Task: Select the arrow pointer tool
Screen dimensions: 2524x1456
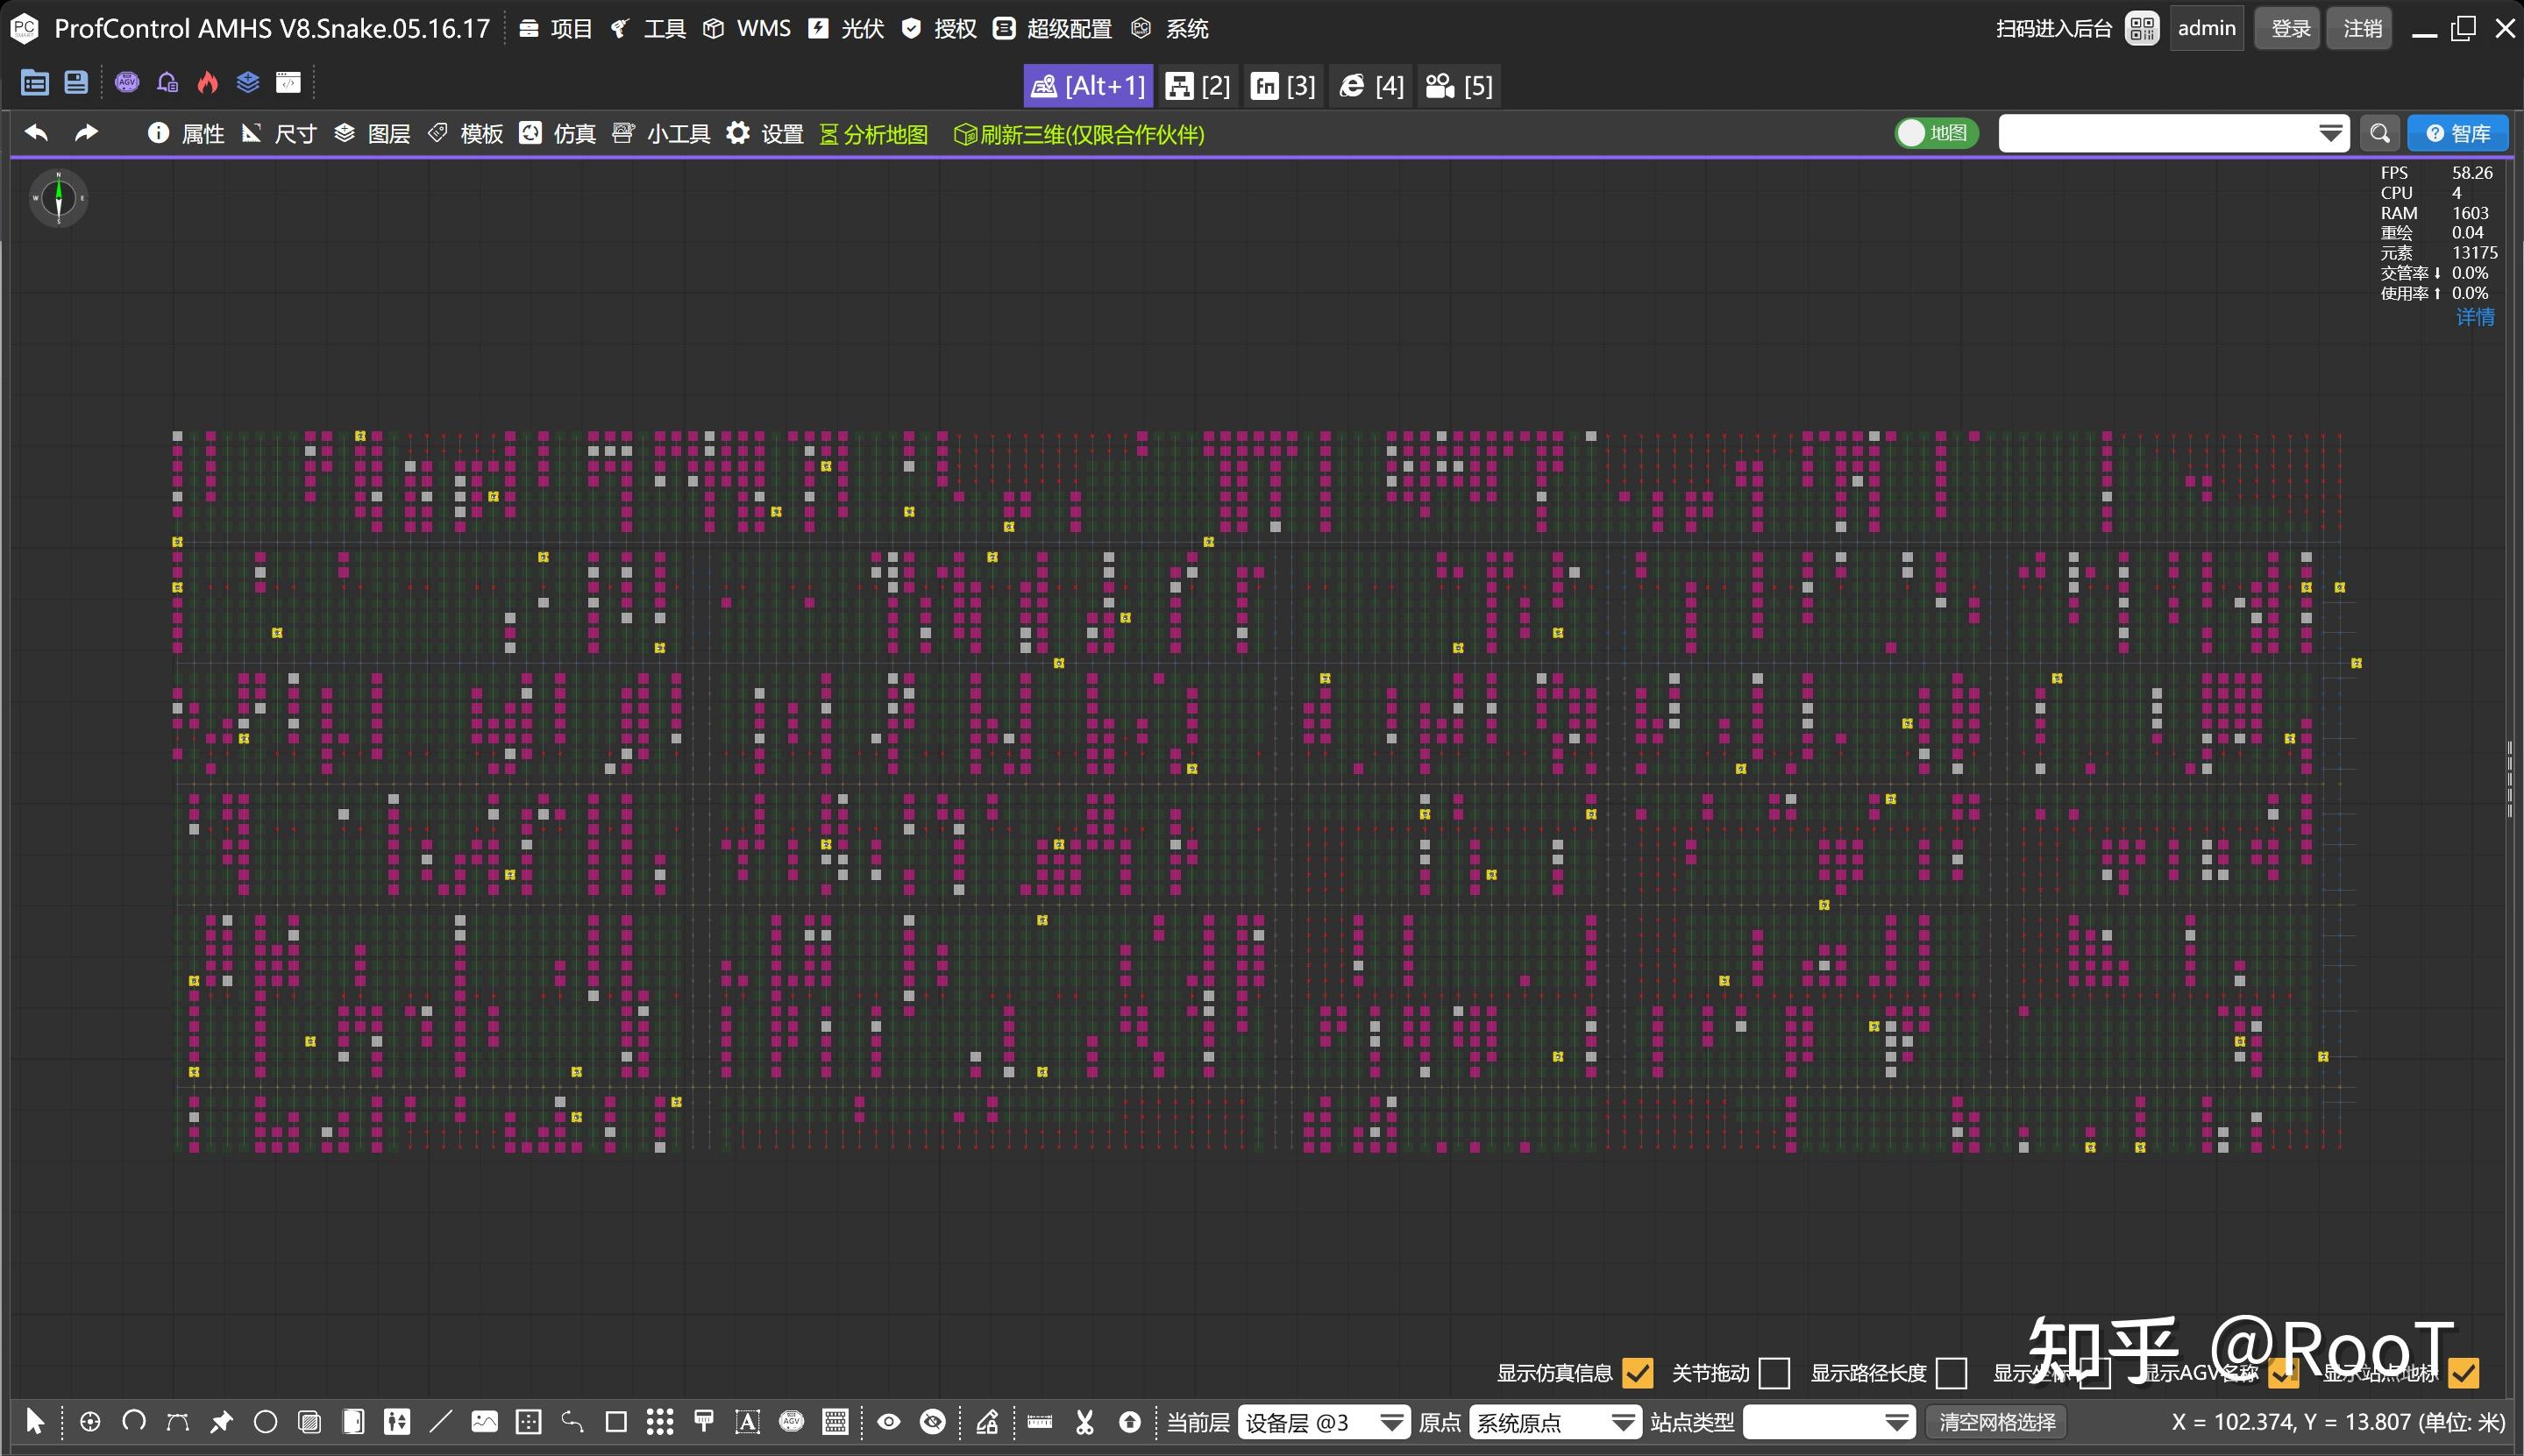Action: 35,1421
